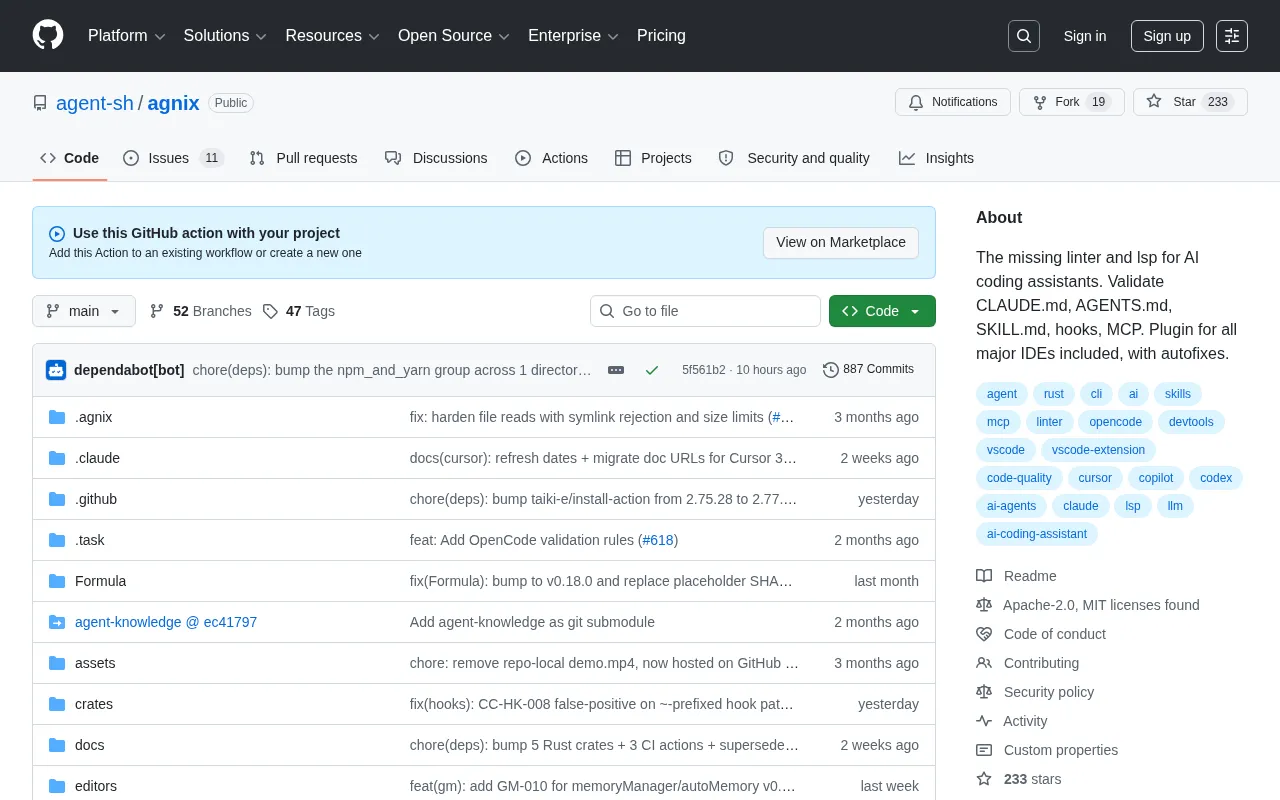Expand the Enterprise menu
The width and height of the screenshot is (1280, 800).
pyautogui.click(x=573, y=36)
